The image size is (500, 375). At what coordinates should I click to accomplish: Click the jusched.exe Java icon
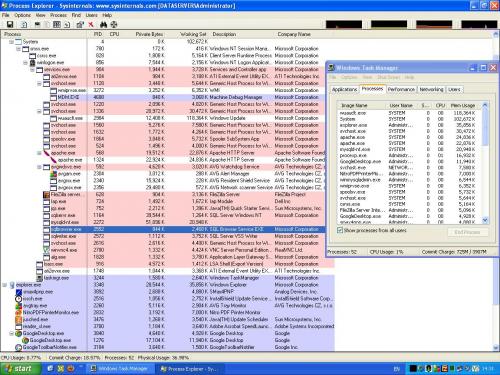pyautogui.click(x=19, y=319)
